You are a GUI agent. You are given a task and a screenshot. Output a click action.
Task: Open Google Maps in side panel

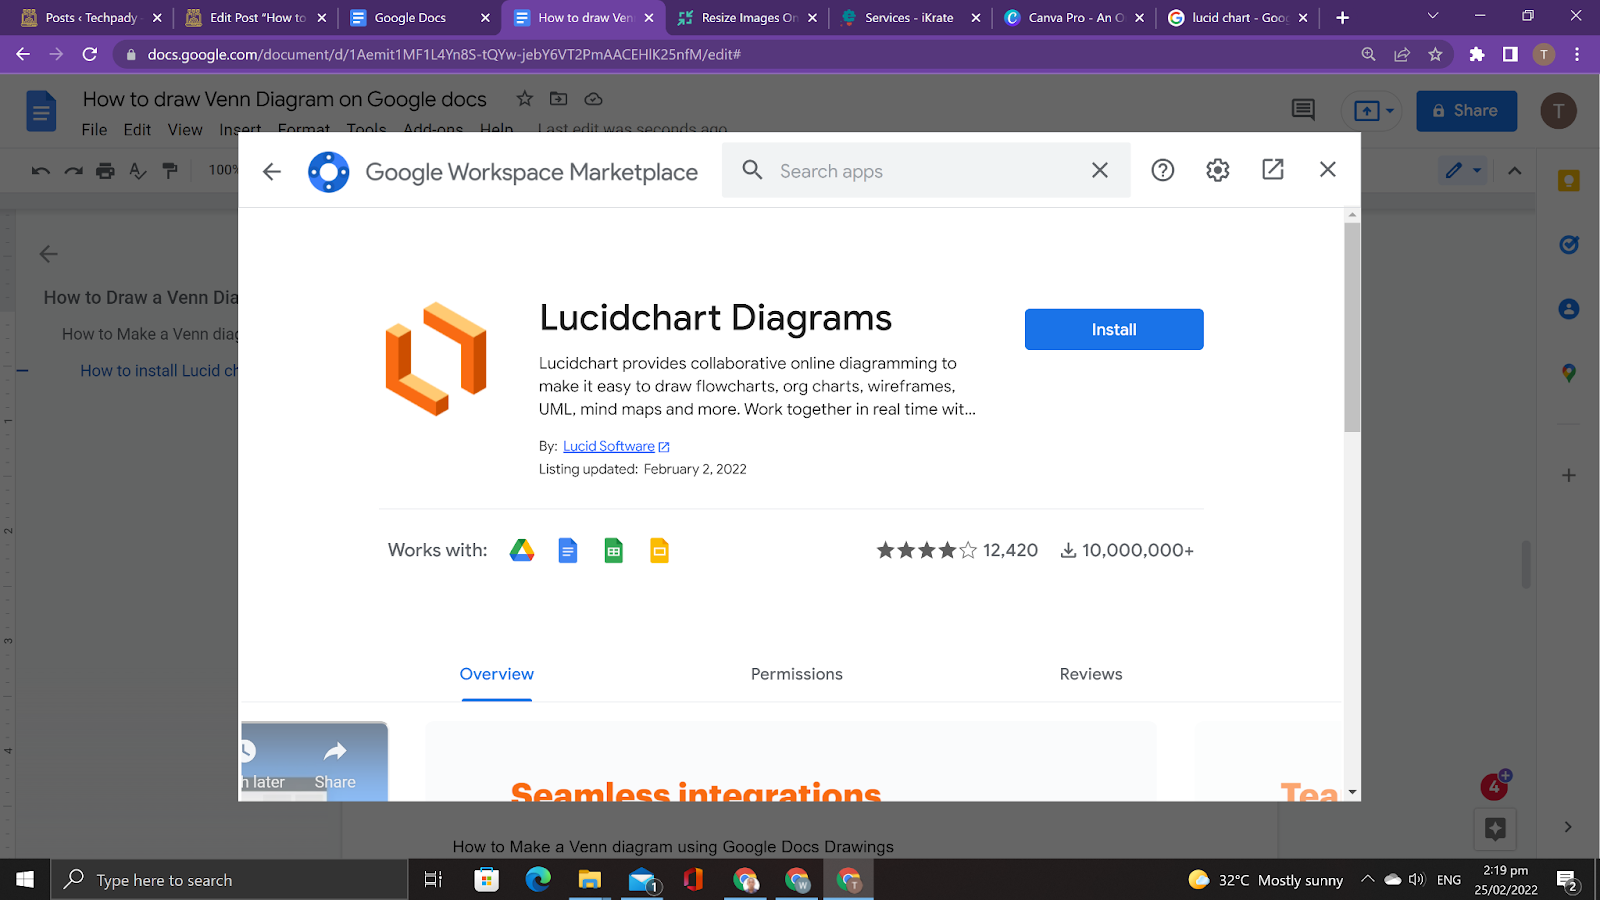(x=1568, y=373)
